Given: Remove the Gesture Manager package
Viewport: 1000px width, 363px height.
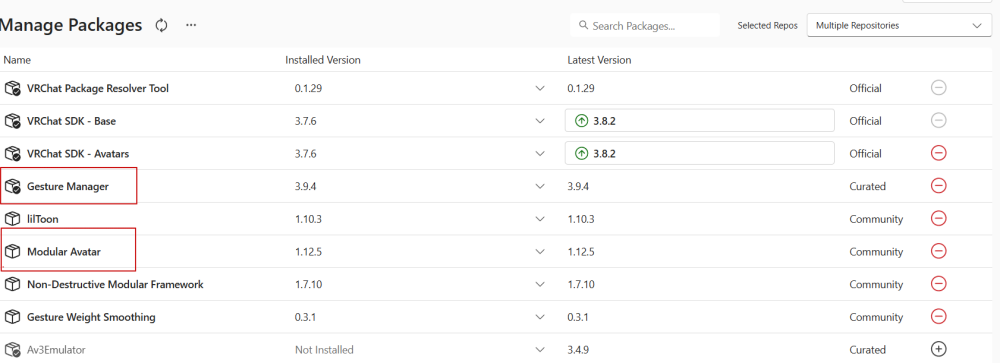Looking at the screenshot, I should (938, 186).
